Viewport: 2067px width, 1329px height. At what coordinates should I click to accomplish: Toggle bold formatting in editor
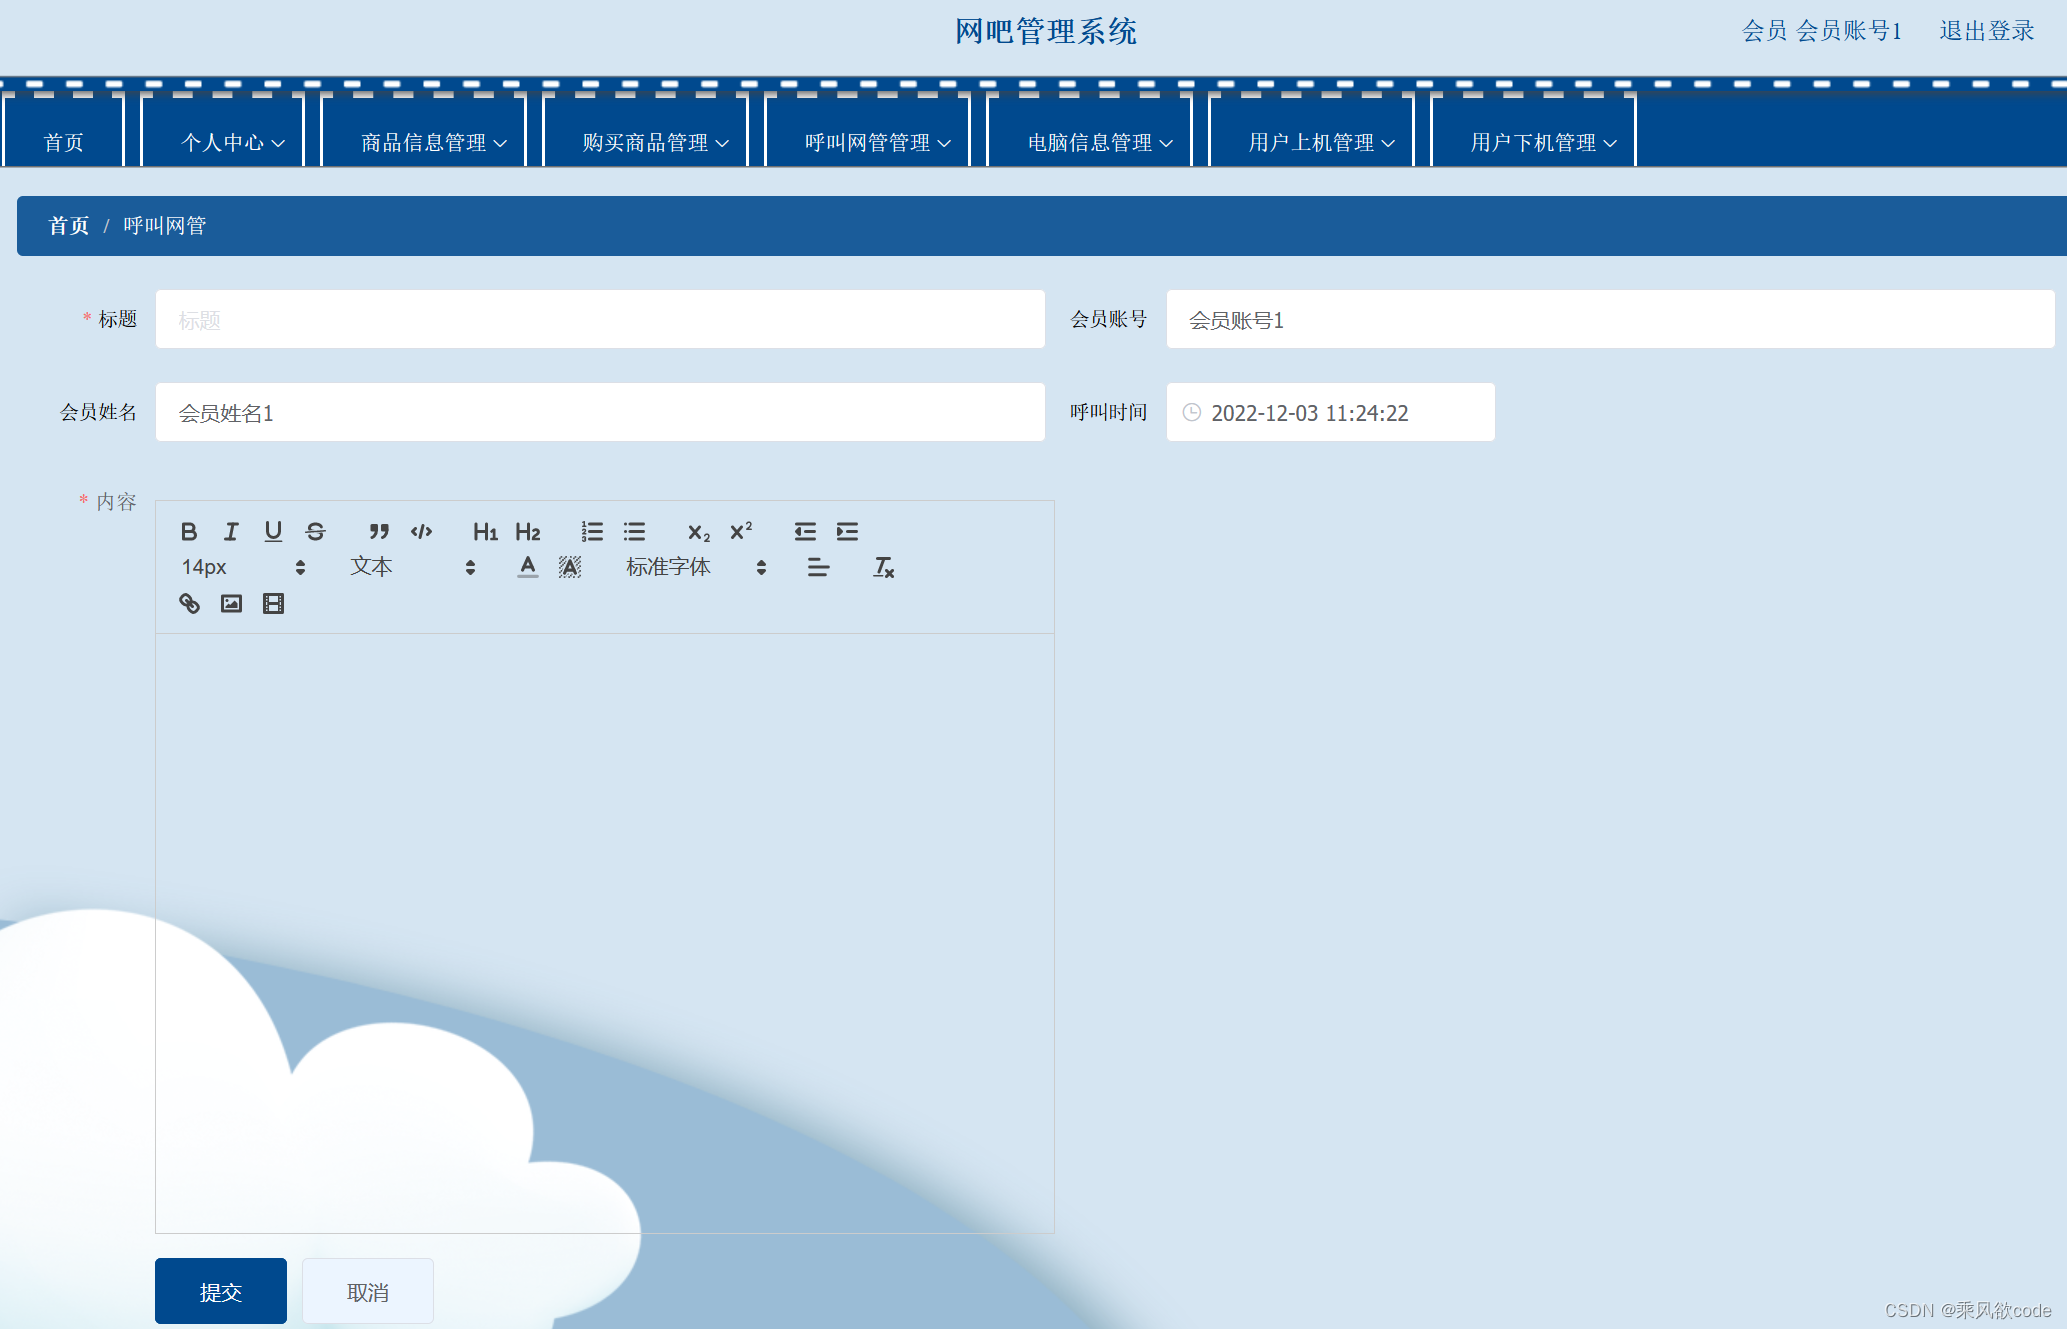point(189,531)
